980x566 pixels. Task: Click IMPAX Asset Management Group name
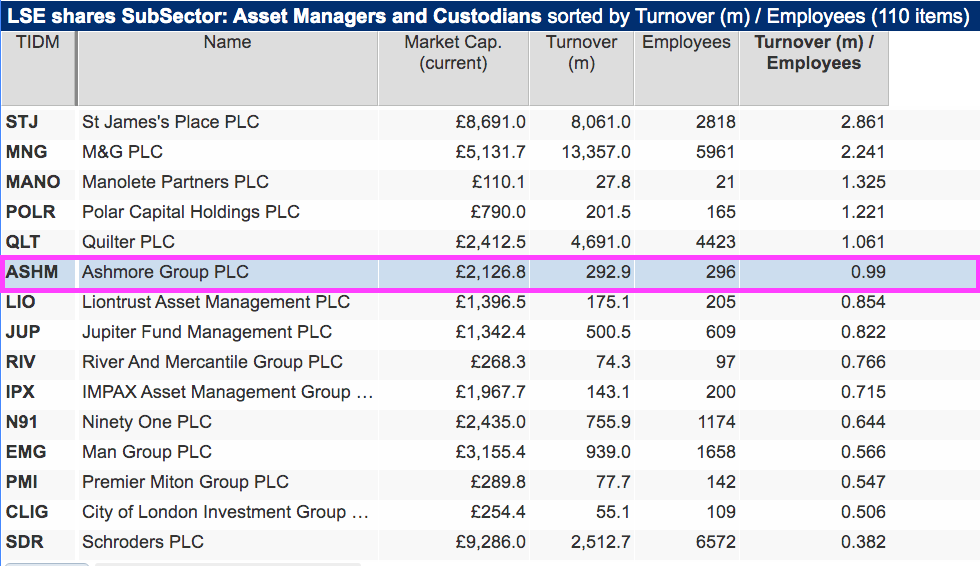(228, 392)
